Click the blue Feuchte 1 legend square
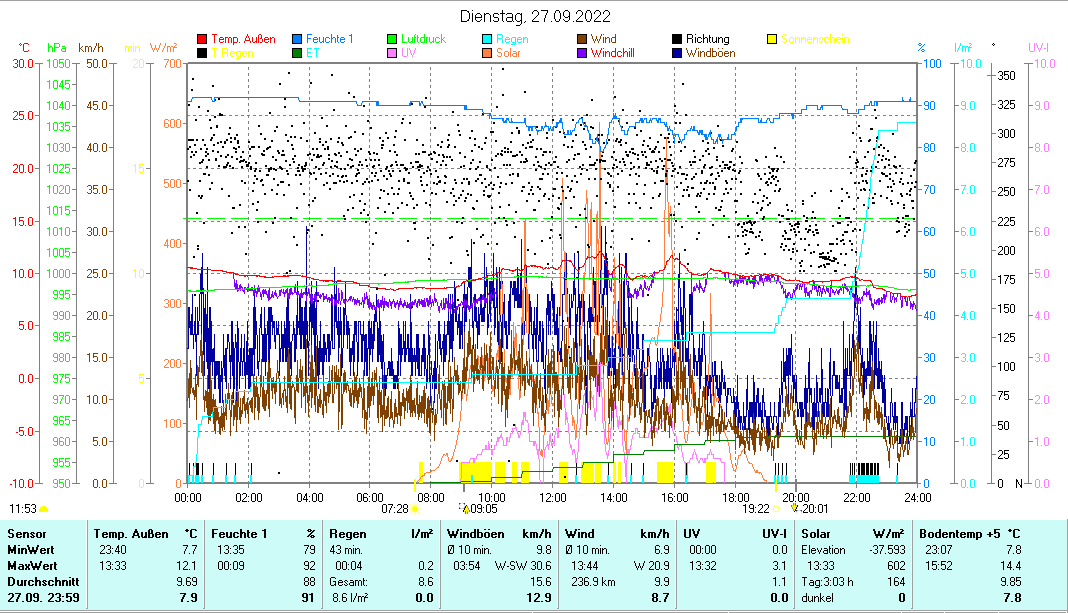 click(298, 40)
